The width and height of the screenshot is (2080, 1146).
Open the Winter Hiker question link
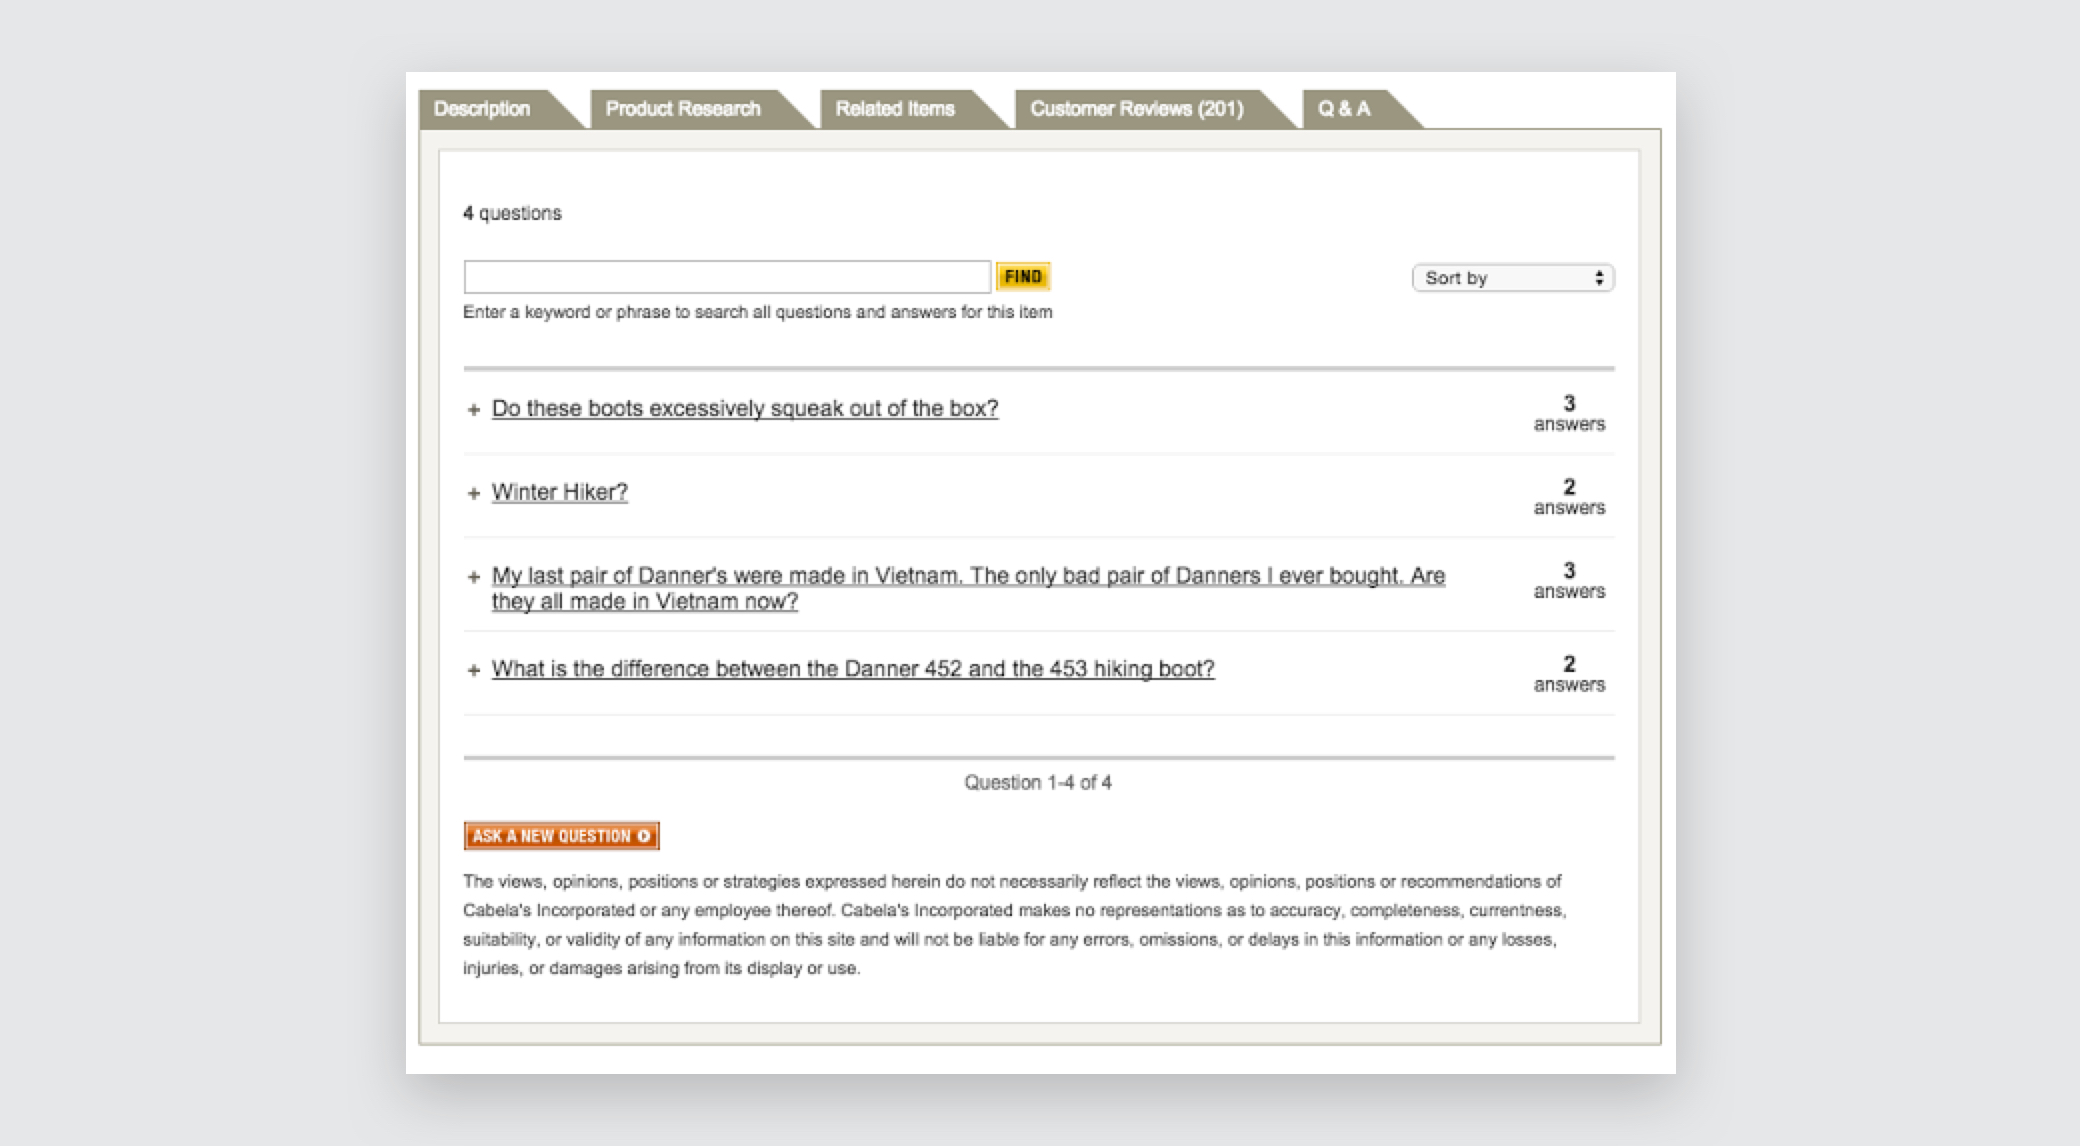558,492
